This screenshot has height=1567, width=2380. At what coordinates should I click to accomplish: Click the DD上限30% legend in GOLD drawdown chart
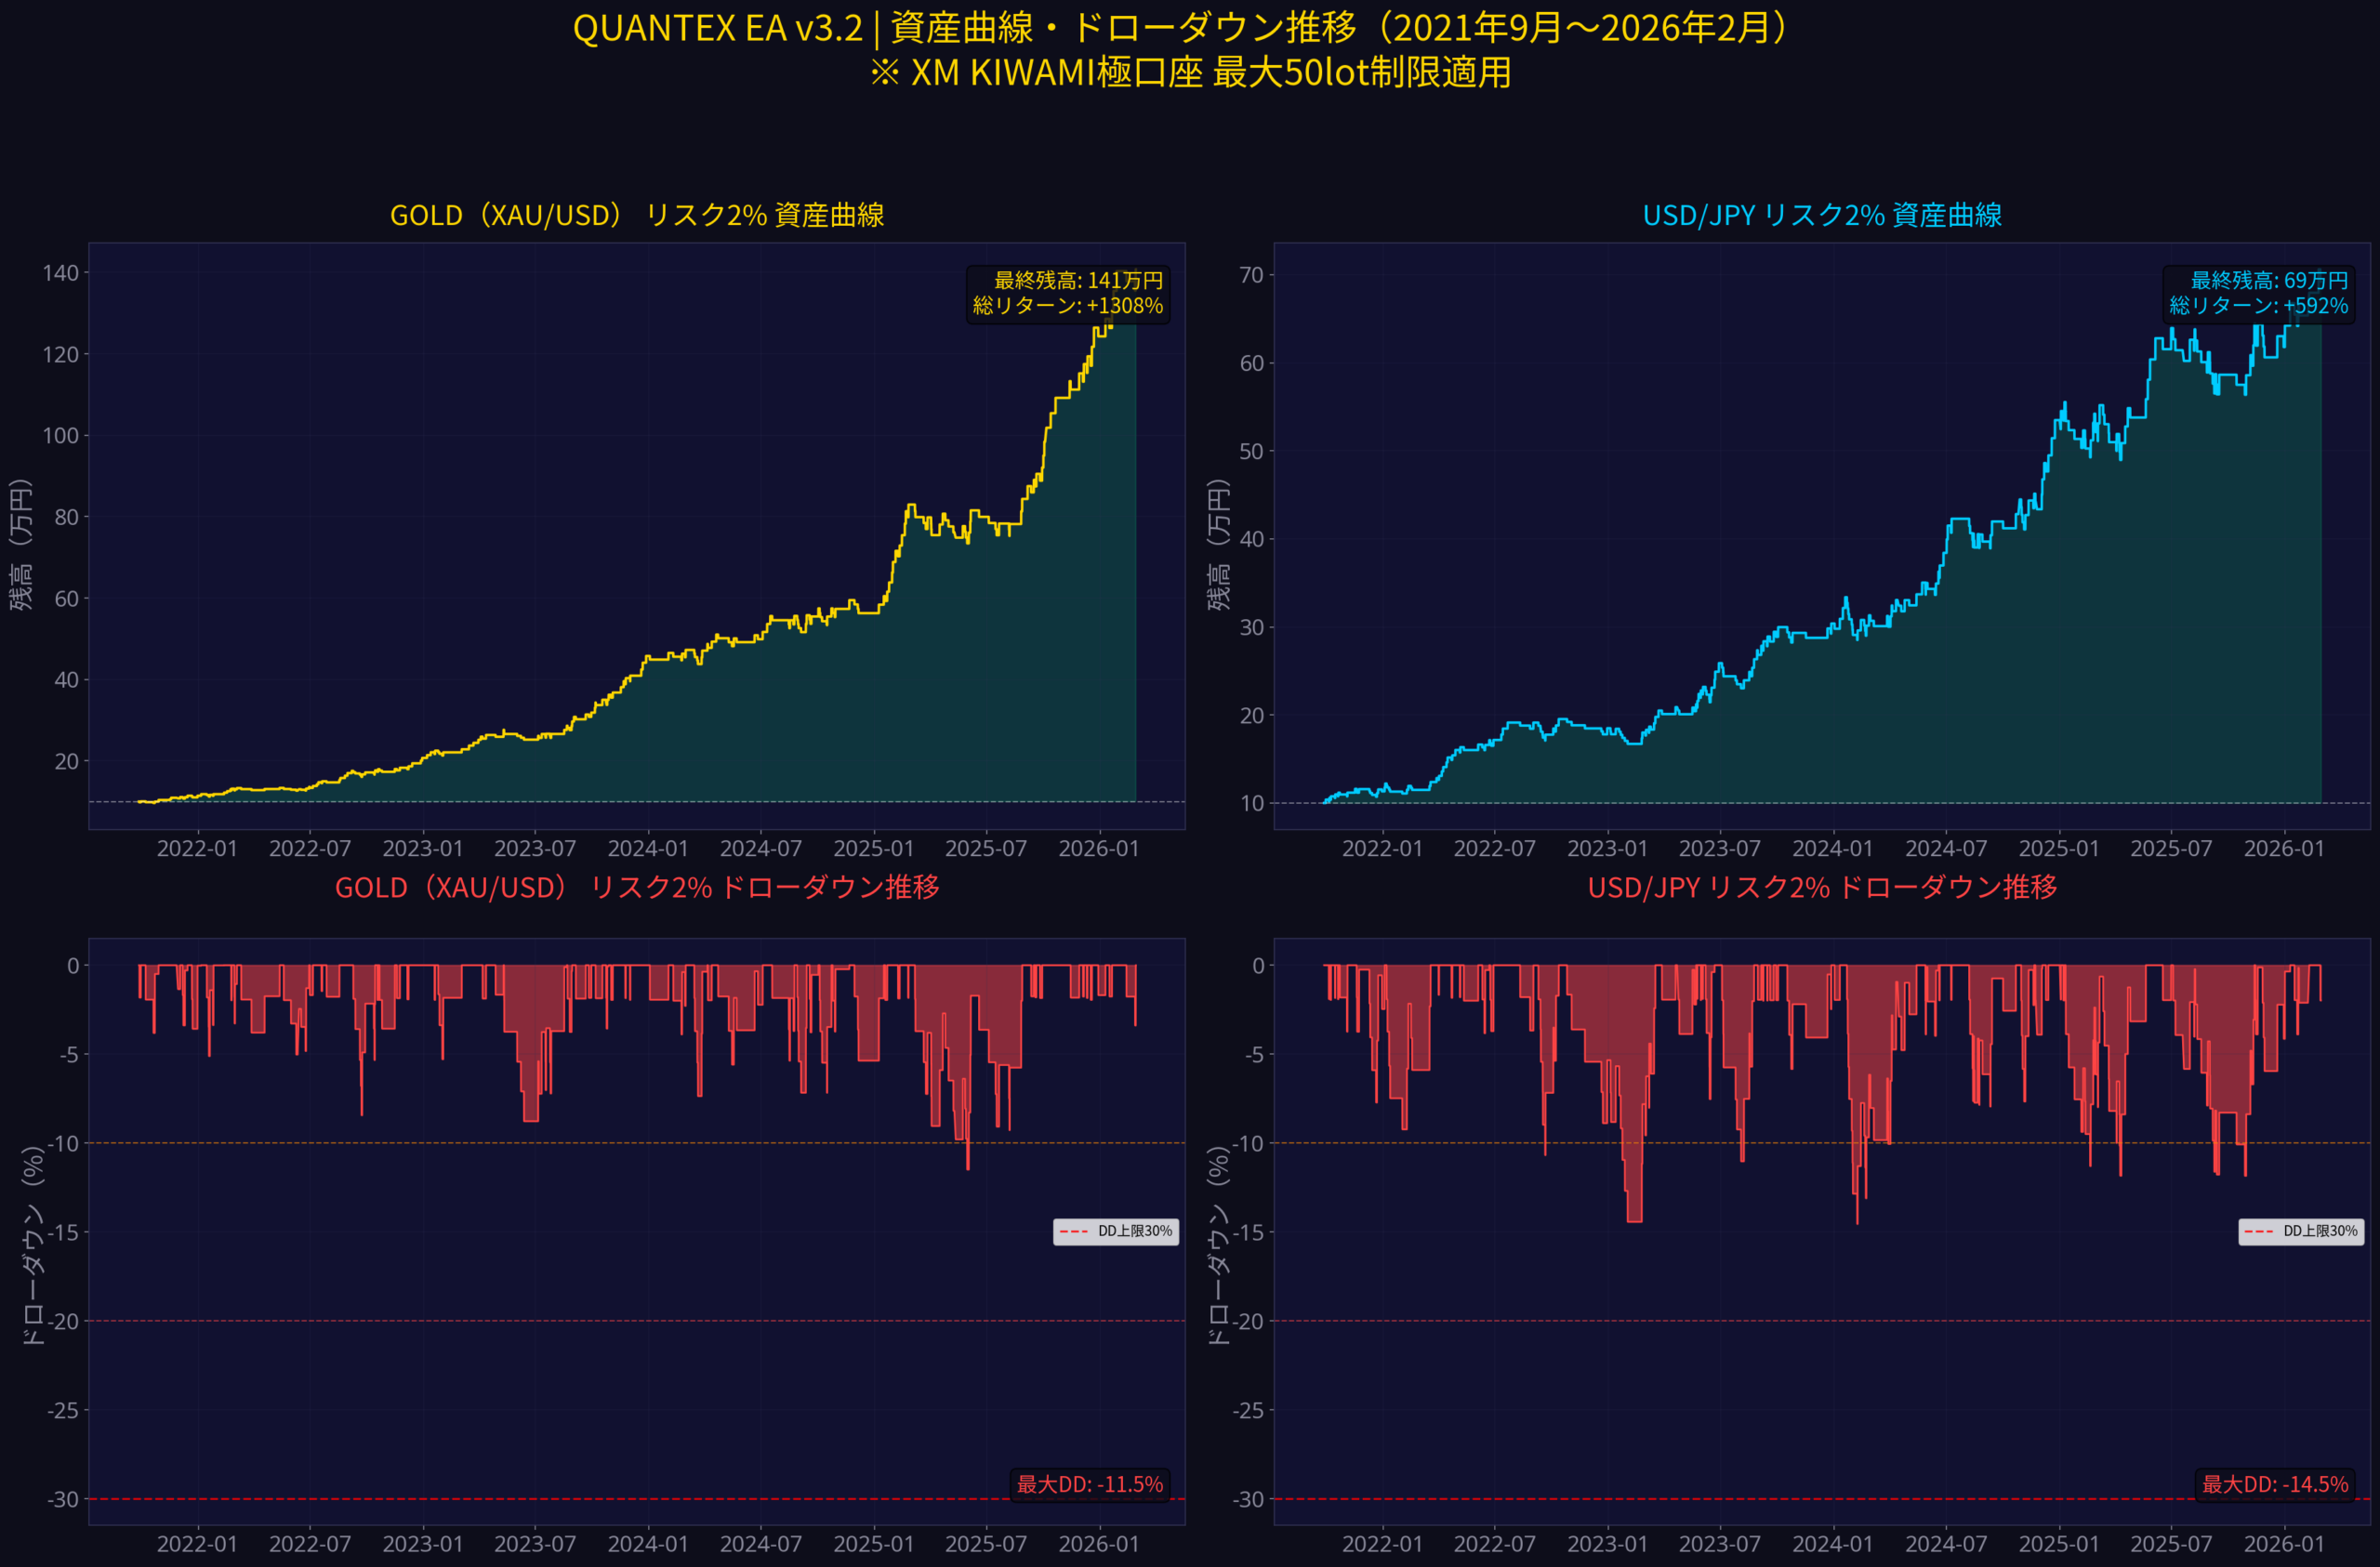click(1115, 1231)
